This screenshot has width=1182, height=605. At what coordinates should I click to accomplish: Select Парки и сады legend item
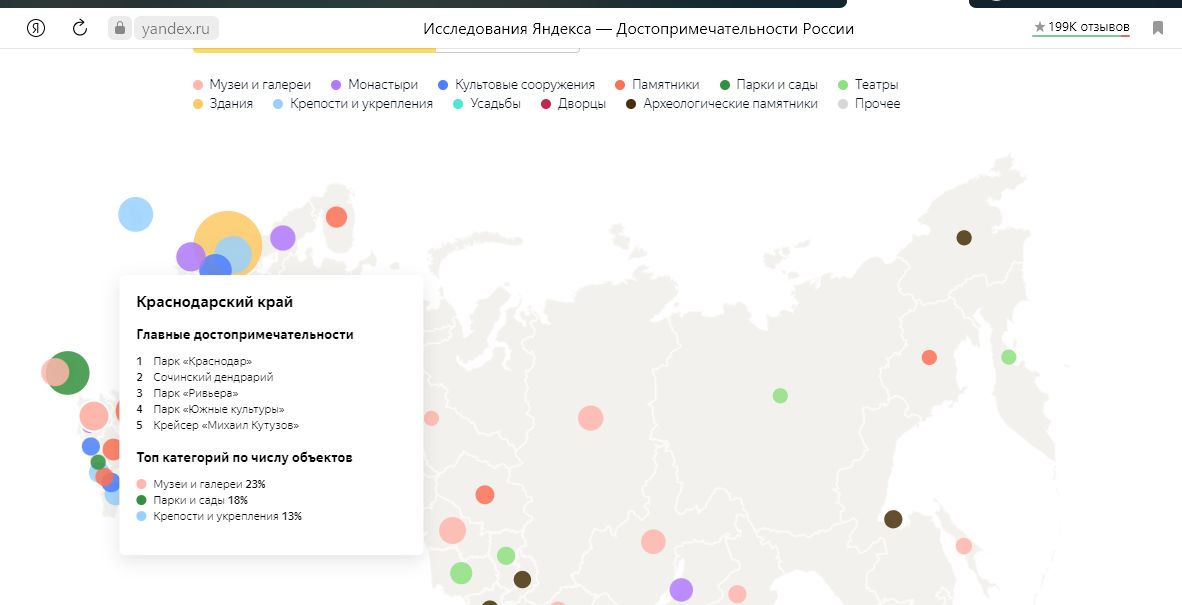coord(768,85)
